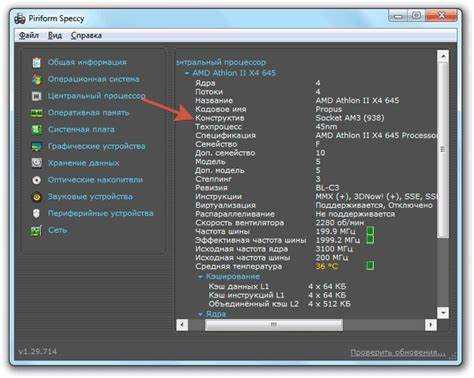Collapse the Кэширование section
474x378 pixels.
click(200, 277)
